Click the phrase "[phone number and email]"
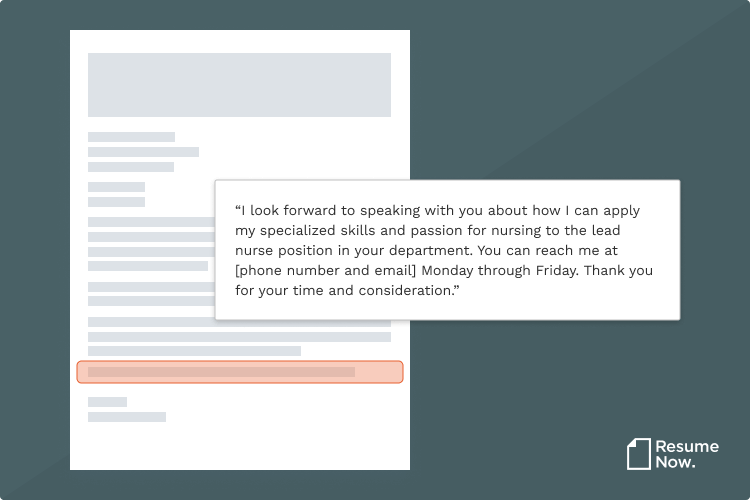750x500 pixels. coord(325,271)
